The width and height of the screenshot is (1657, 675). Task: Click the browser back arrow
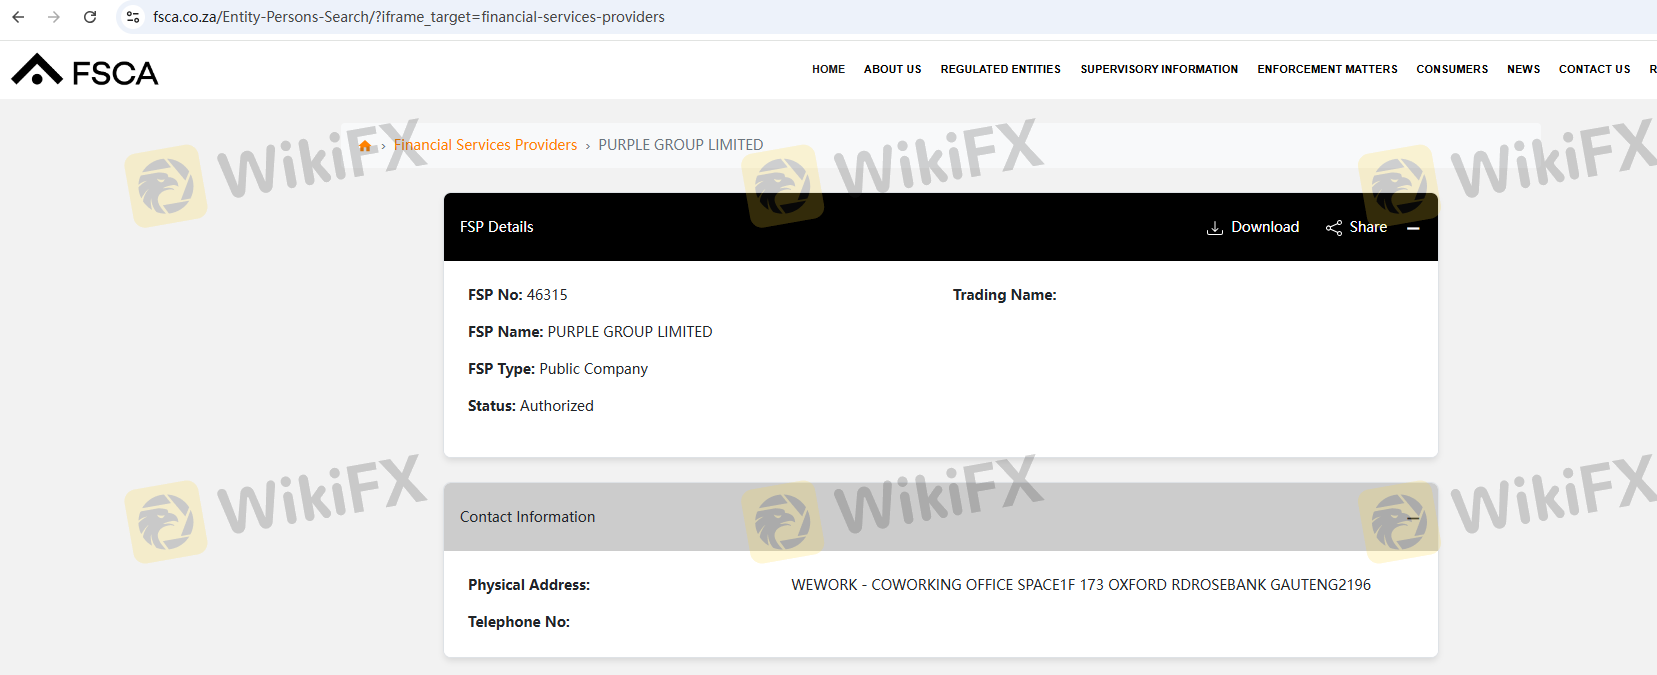point(18,17)
